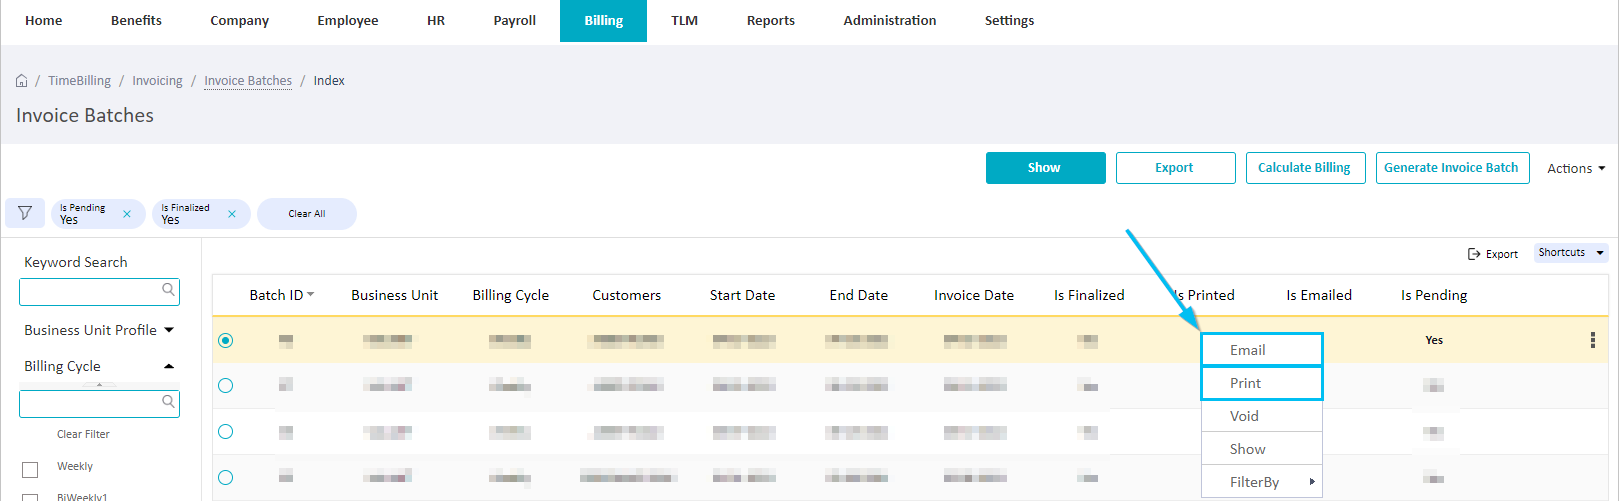Open the Benefits tab
This screenshot has width=1619, height=501.
tap(136, 21)
